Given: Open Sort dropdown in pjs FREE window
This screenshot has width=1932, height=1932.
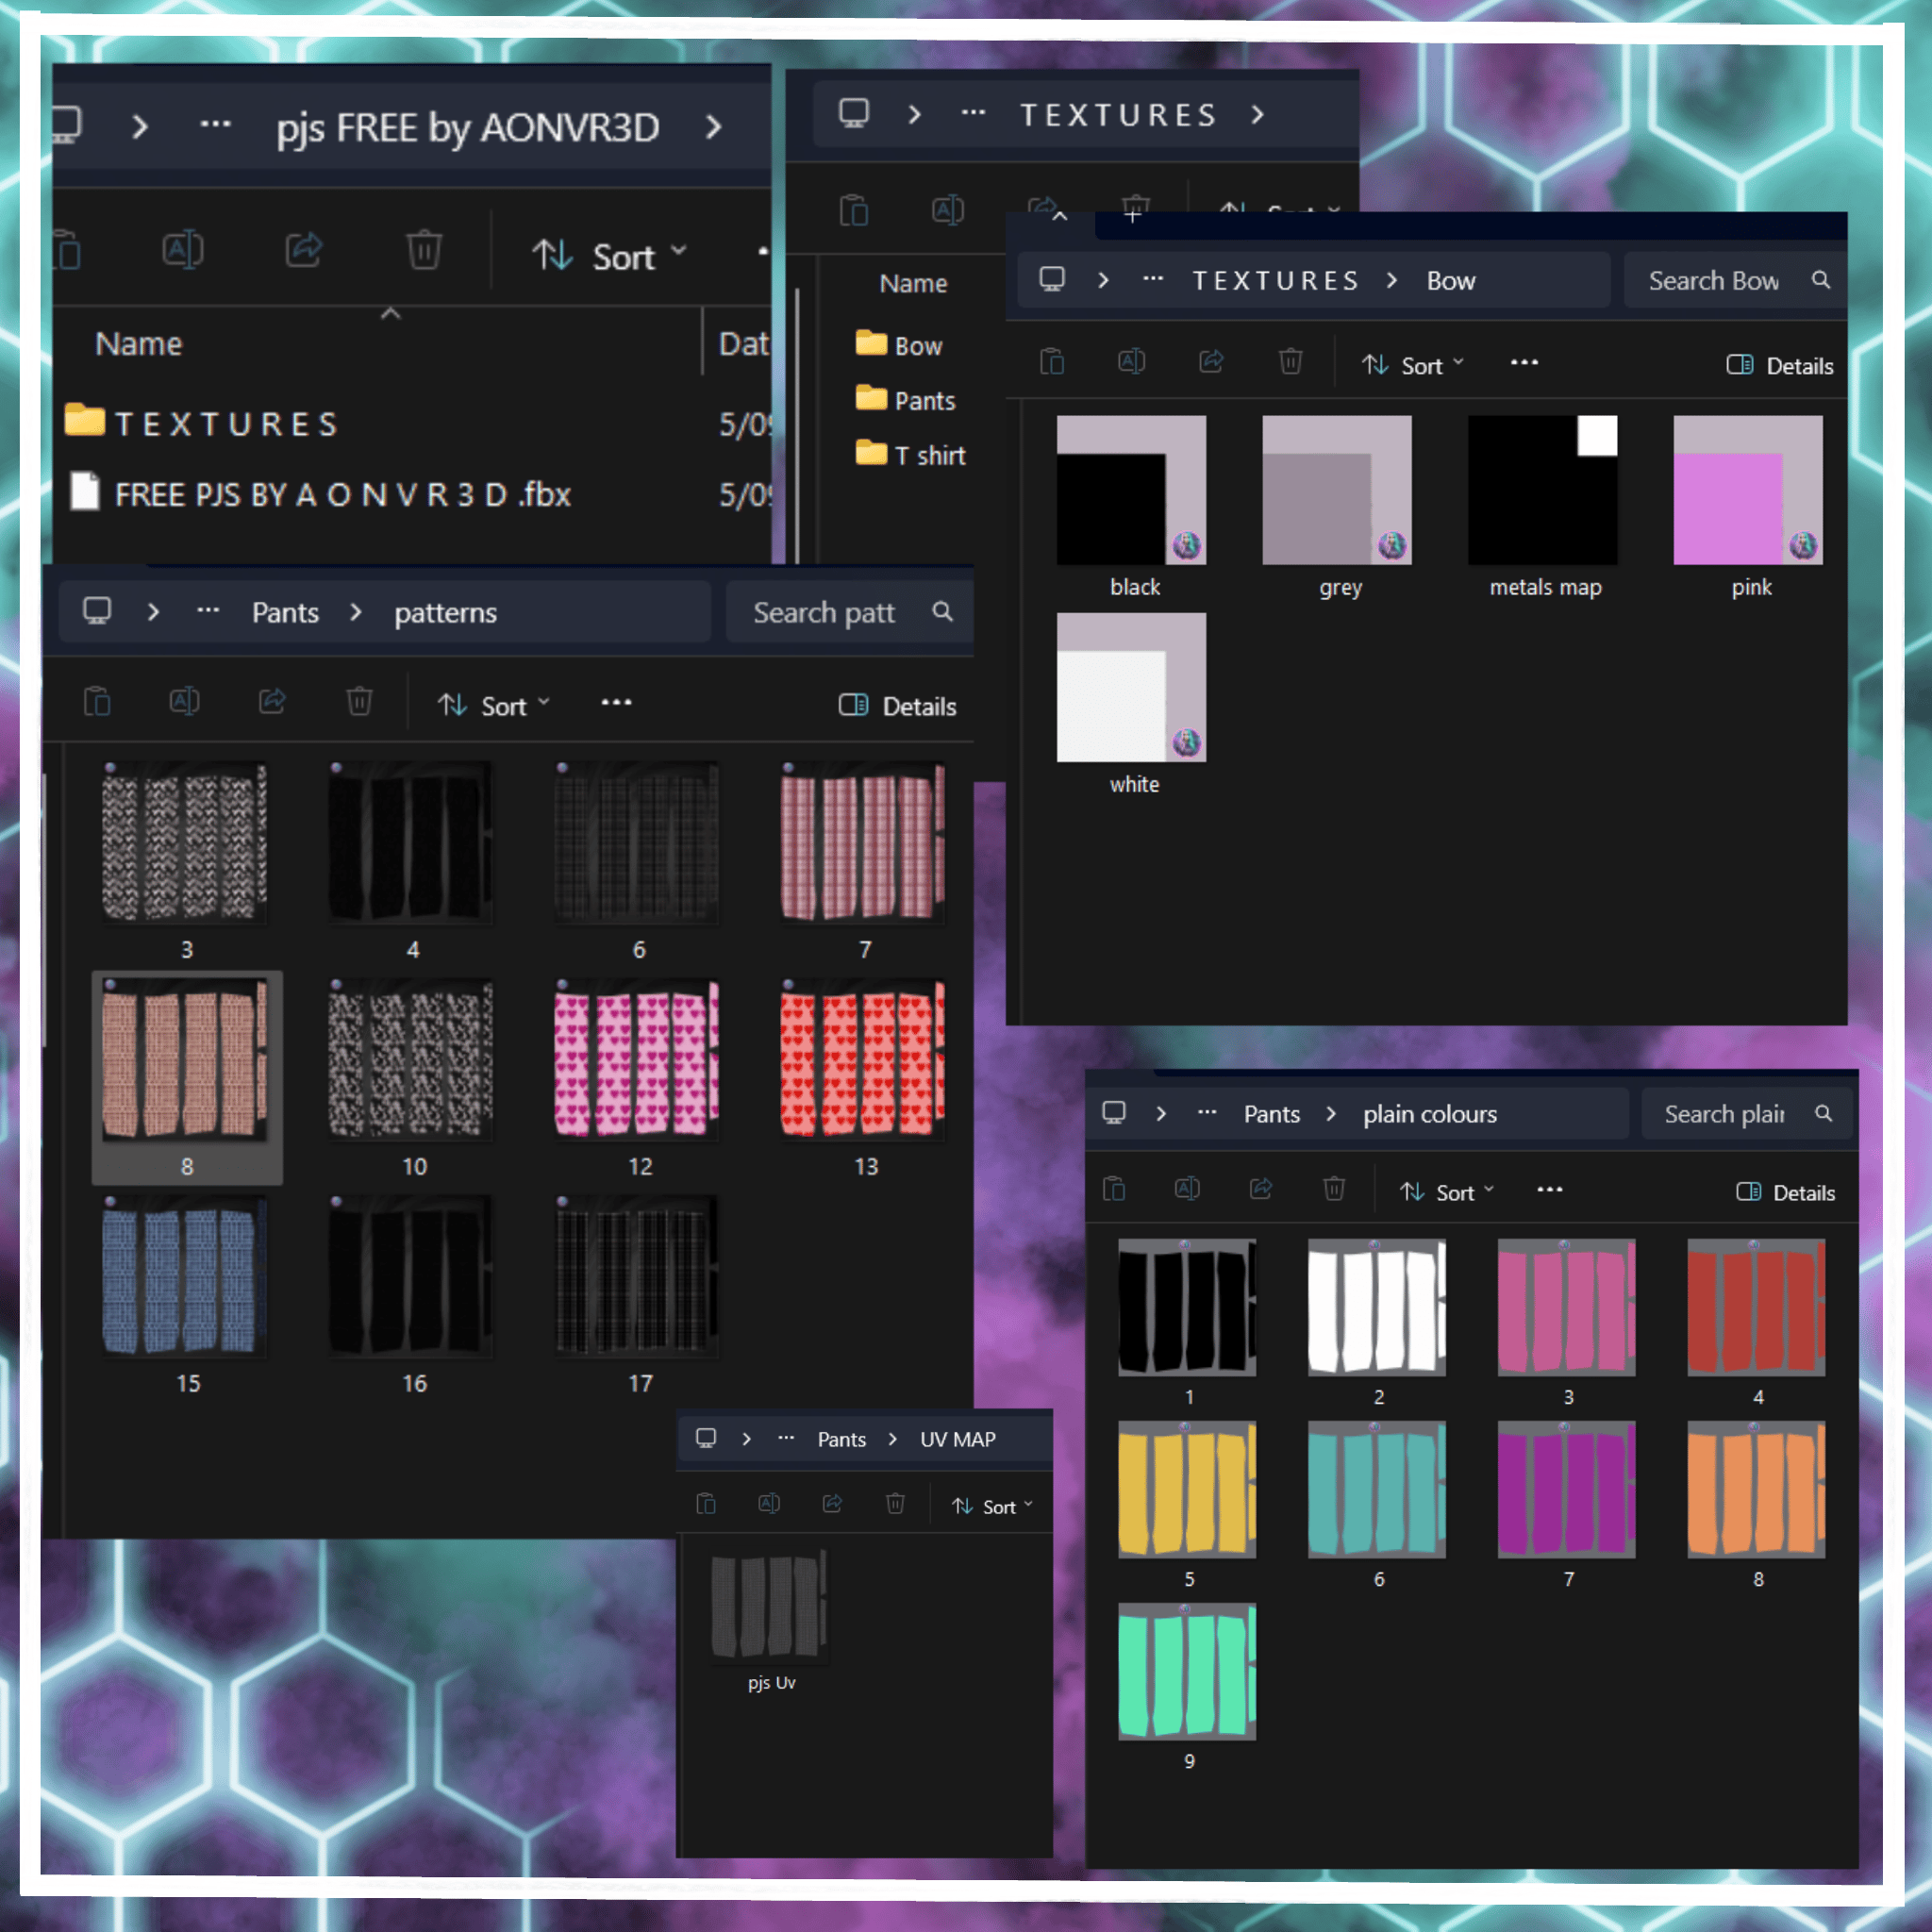Looking at the screenshot, I should point(609,256).
